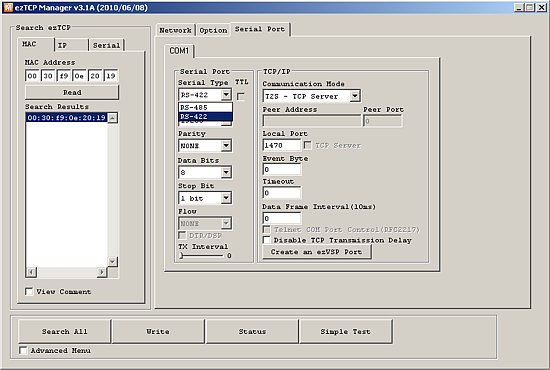The image size is (550, 370).
Task: Close the ezTCP Manager window
Action: point(541,7)
